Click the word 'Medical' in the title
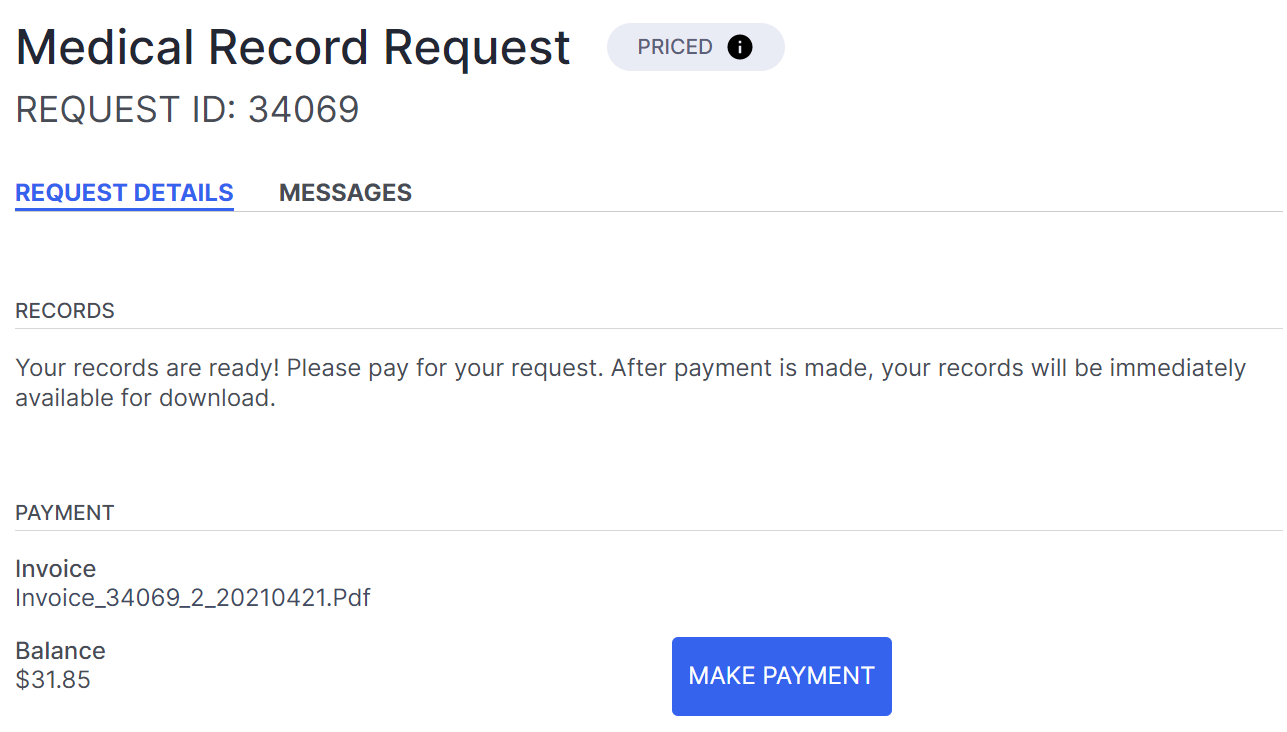Image resolution: width=1287 pixels, height=732 pixels. (105, 47)
